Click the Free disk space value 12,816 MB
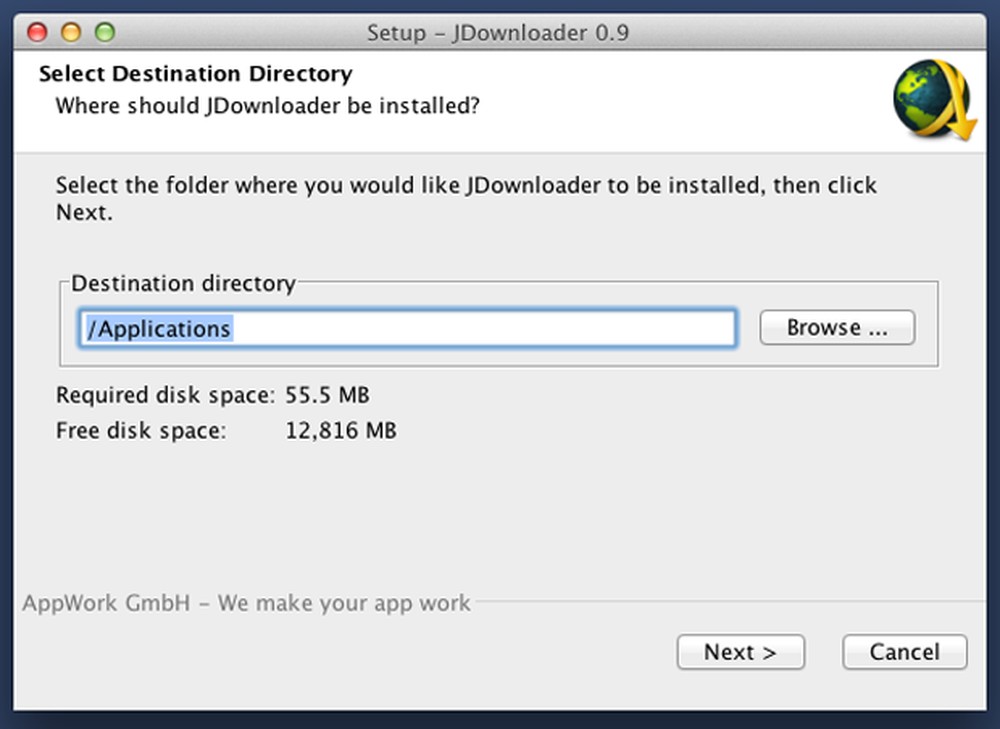 (343, 430)
